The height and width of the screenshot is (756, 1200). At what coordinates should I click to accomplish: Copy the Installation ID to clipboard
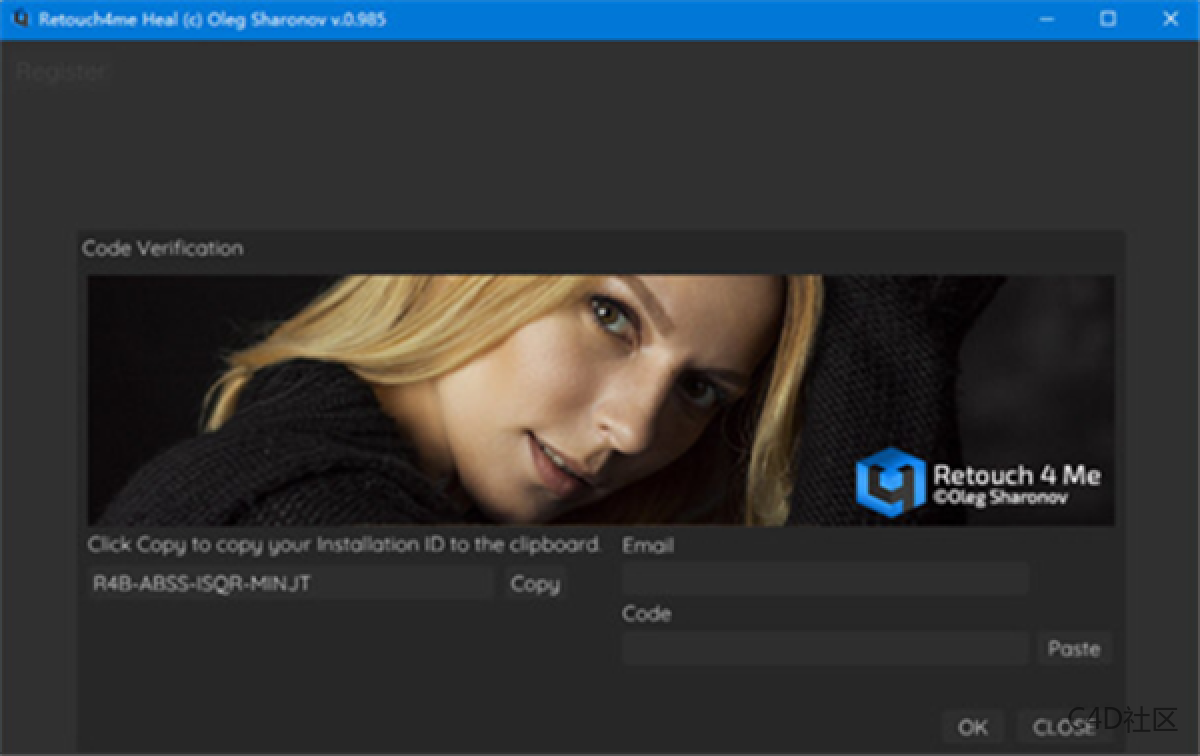pyautogui.click(x=535, y=583)
